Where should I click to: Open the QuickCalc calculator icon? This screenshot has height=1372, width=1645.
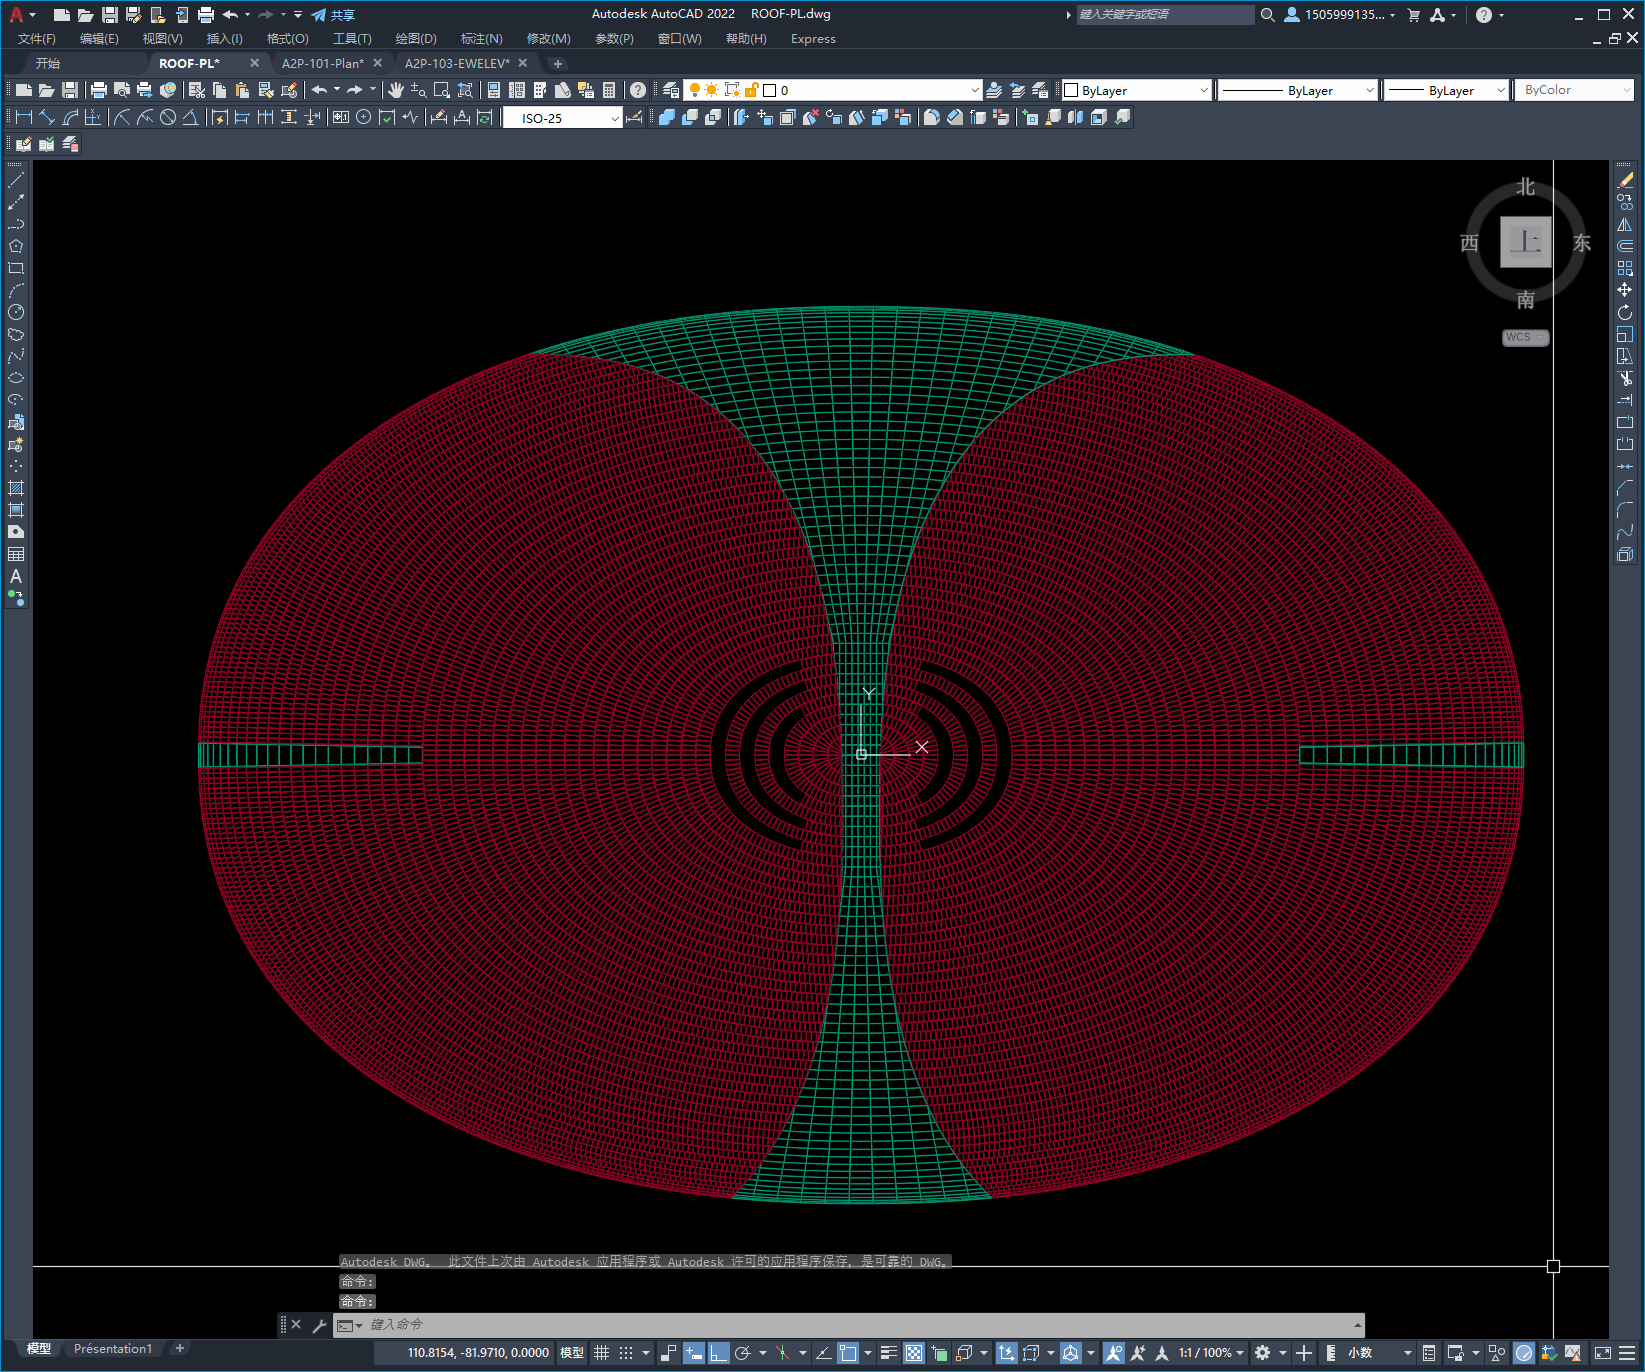[x=609, y=90]
